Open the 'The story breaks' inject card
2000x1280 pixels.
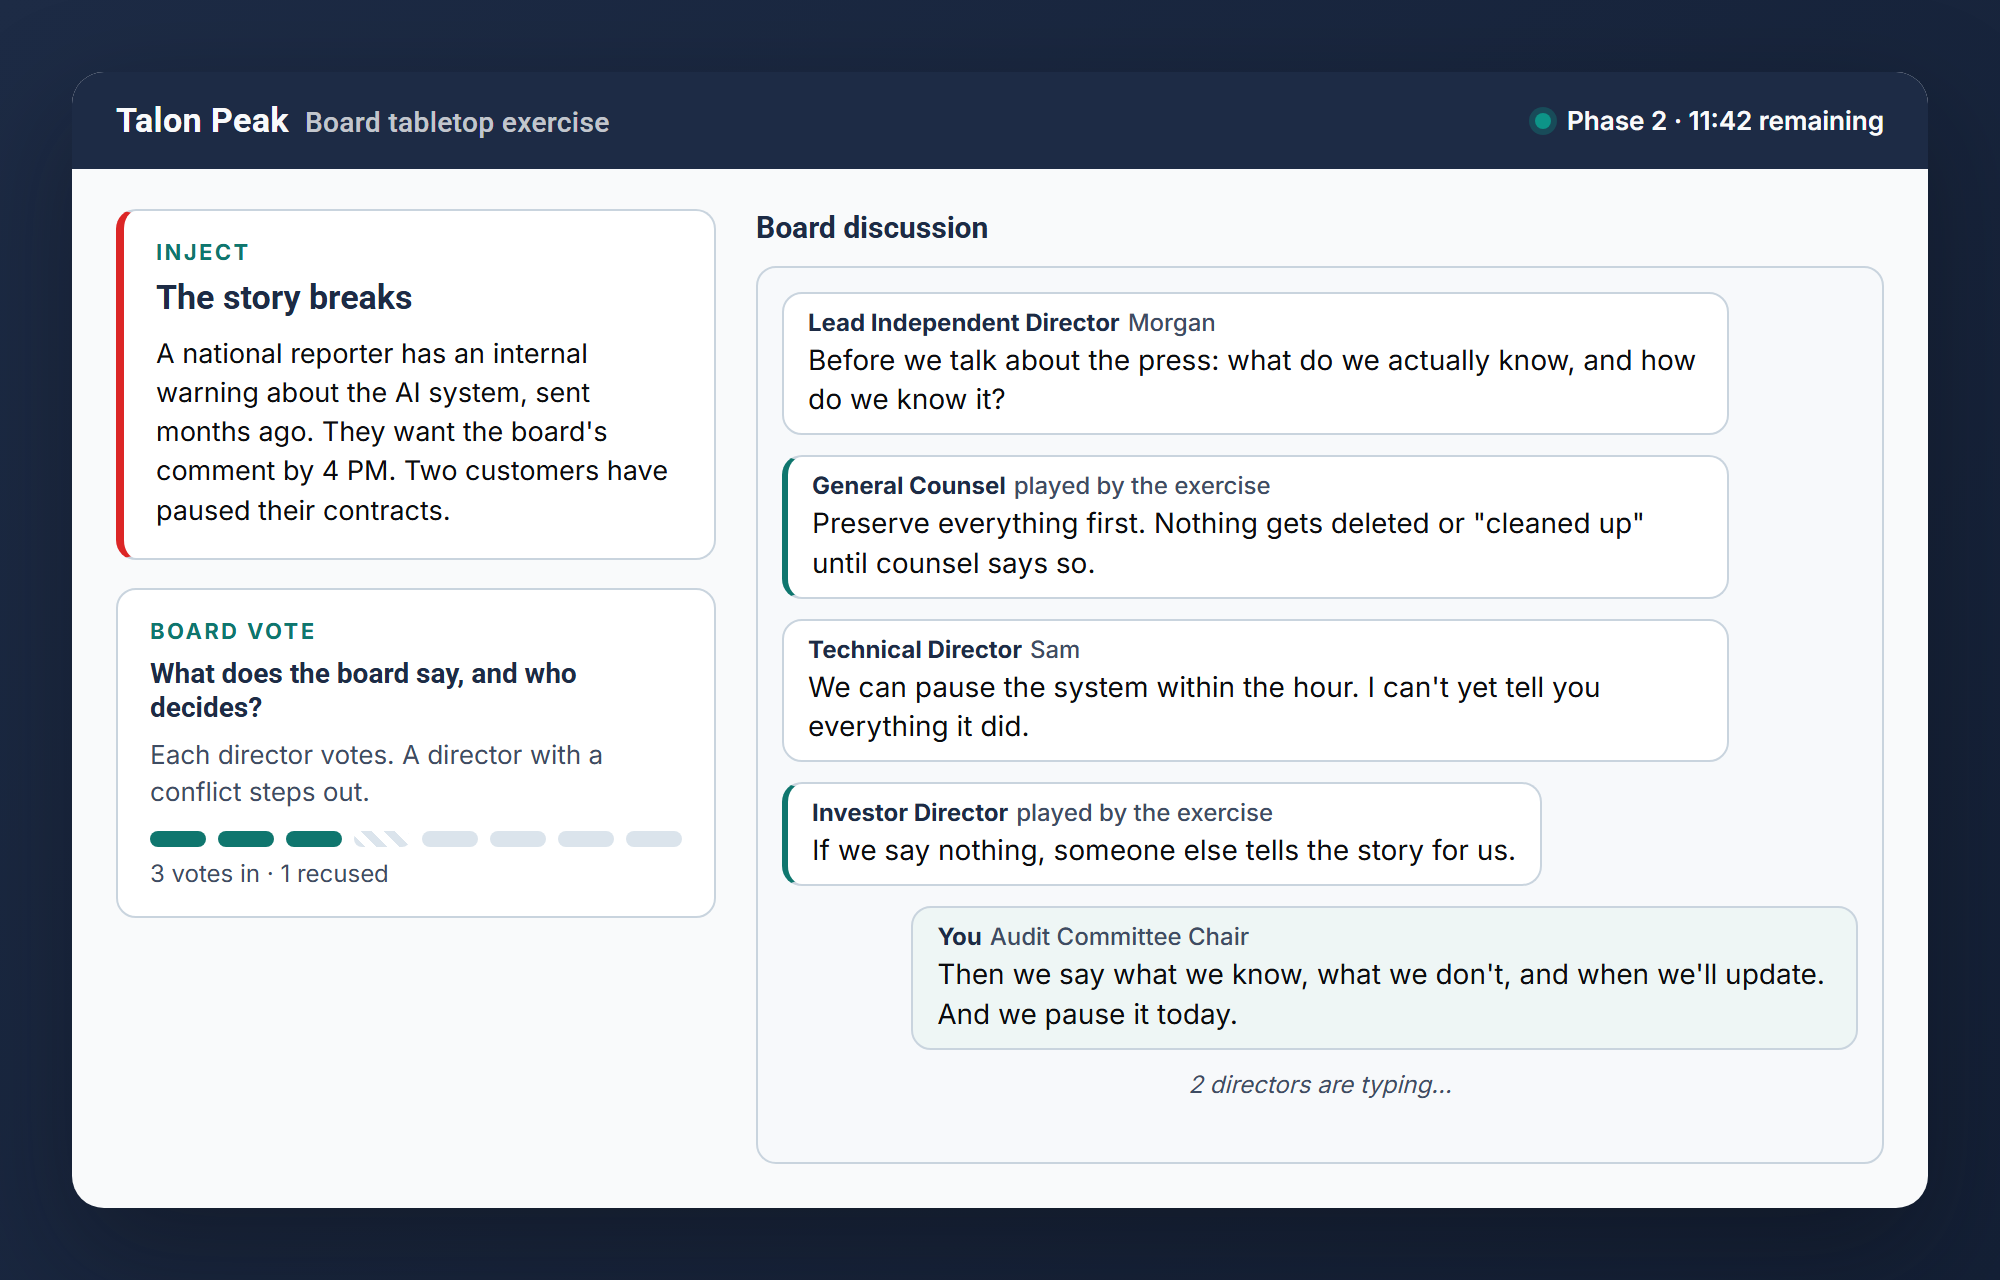coord(416,384)
